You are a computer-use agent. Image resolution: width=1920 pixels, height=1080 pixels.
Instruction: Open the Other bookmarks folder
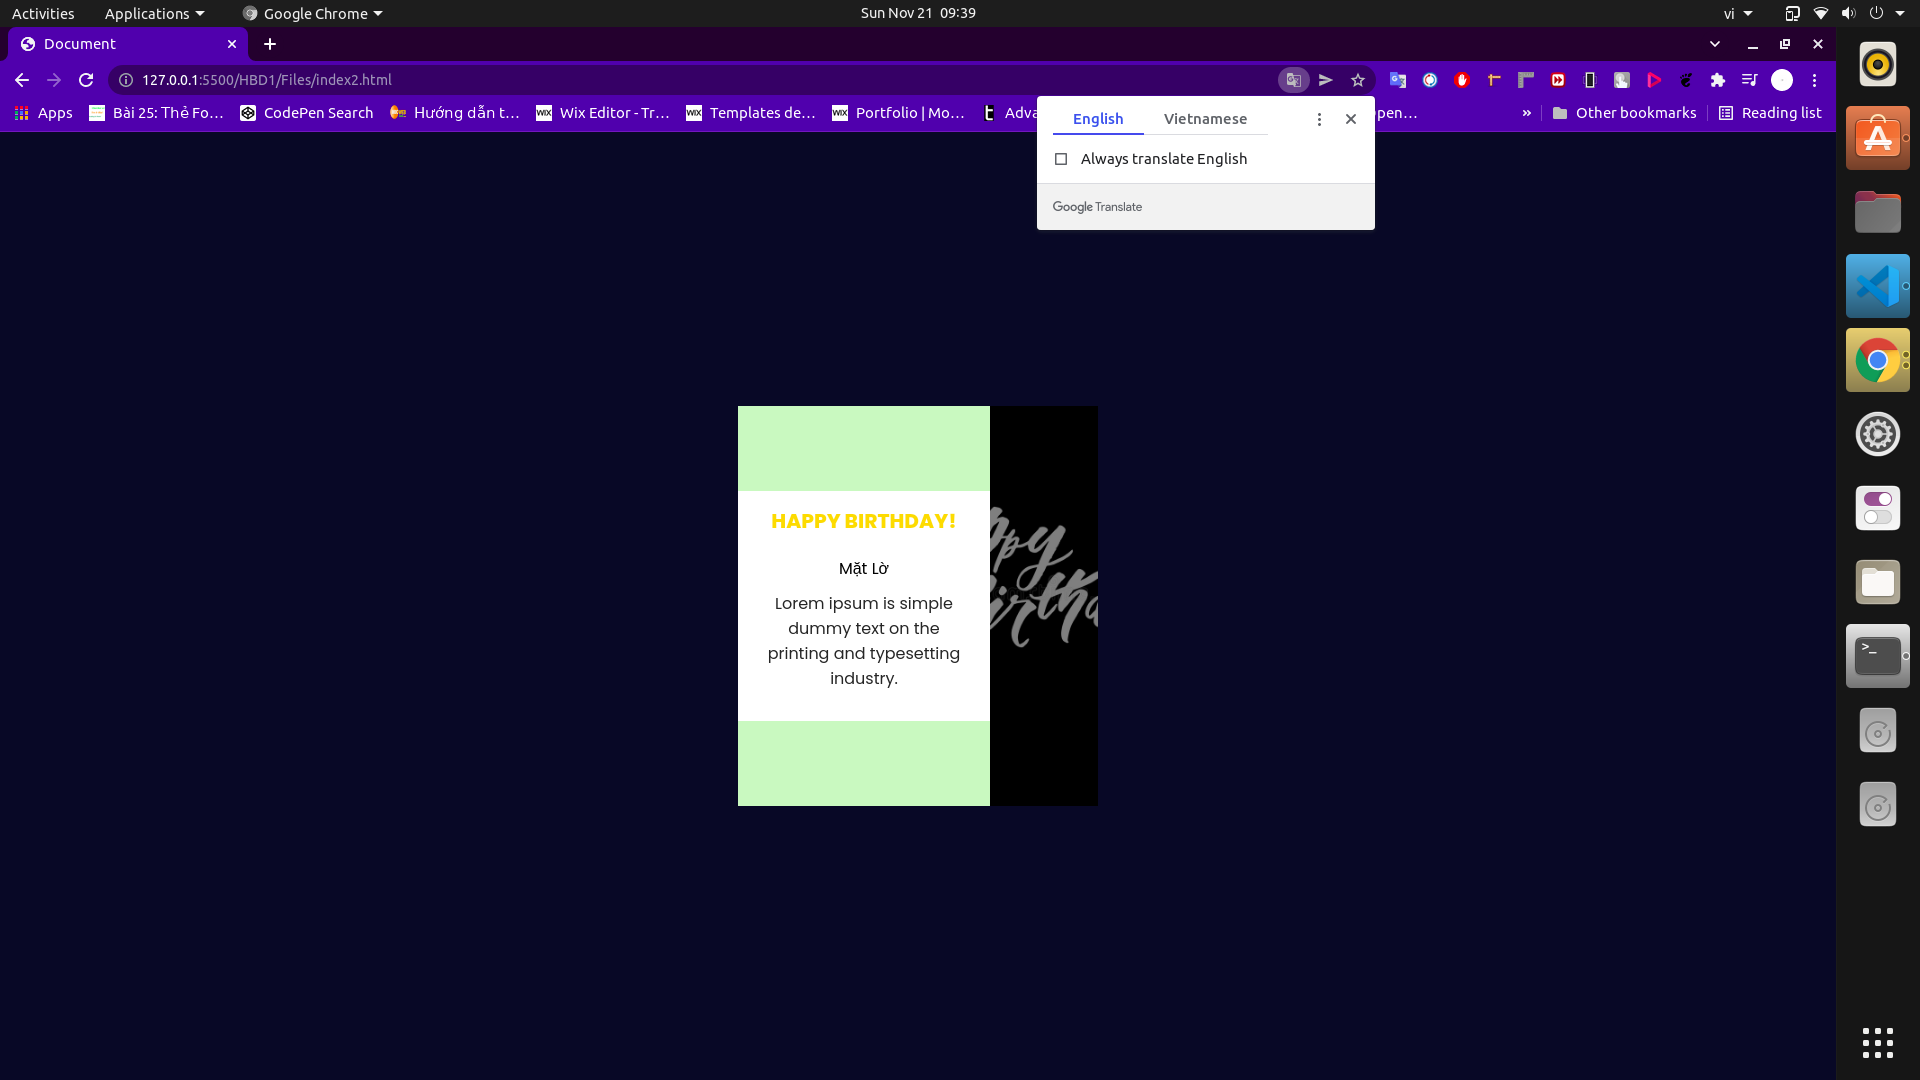tap(1624, 113)
